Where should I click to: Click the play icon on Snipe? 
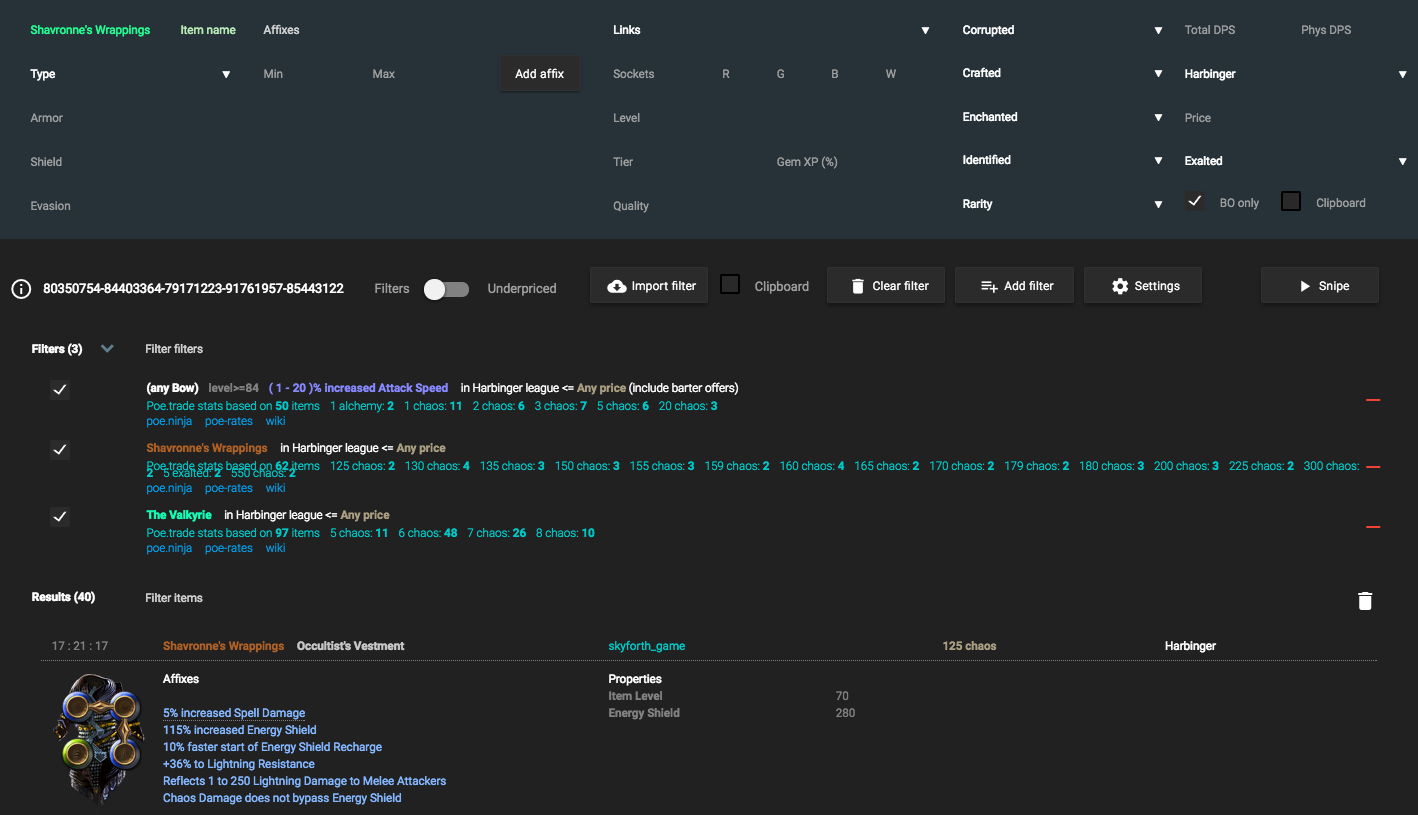pyautogui.click(x=1305, y=286)
